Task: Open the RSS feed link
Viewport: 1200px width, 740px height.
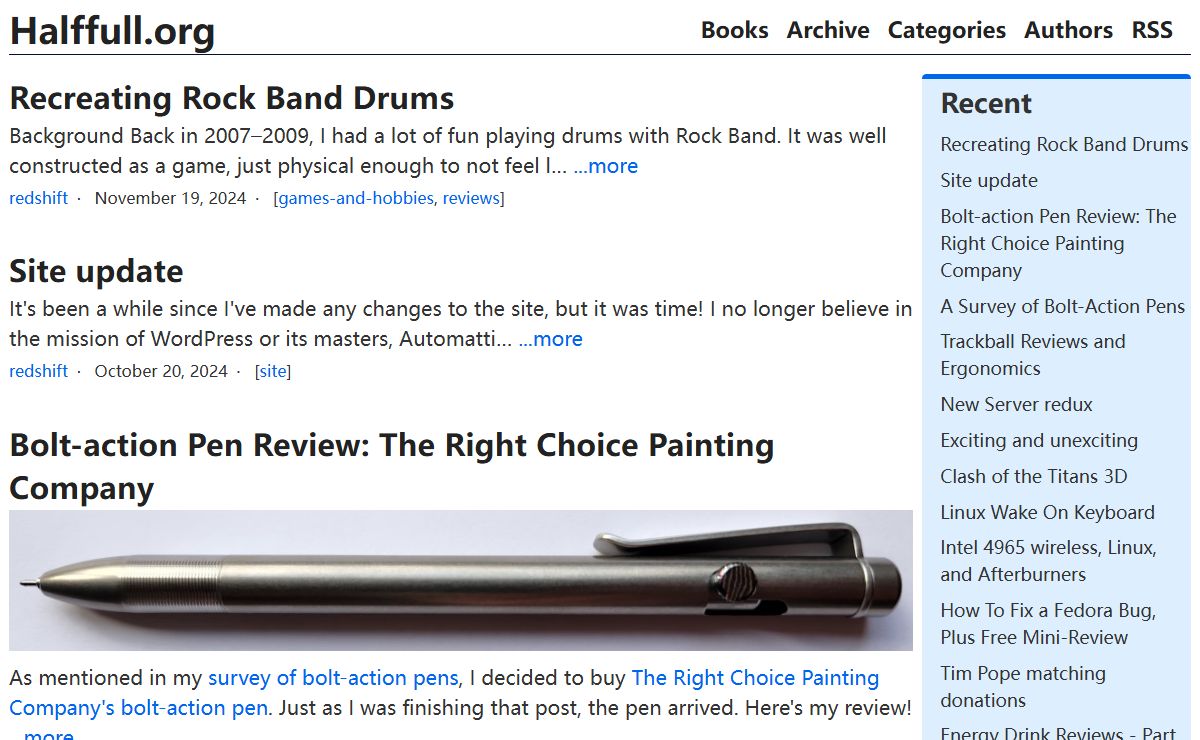Action: 1152,30
